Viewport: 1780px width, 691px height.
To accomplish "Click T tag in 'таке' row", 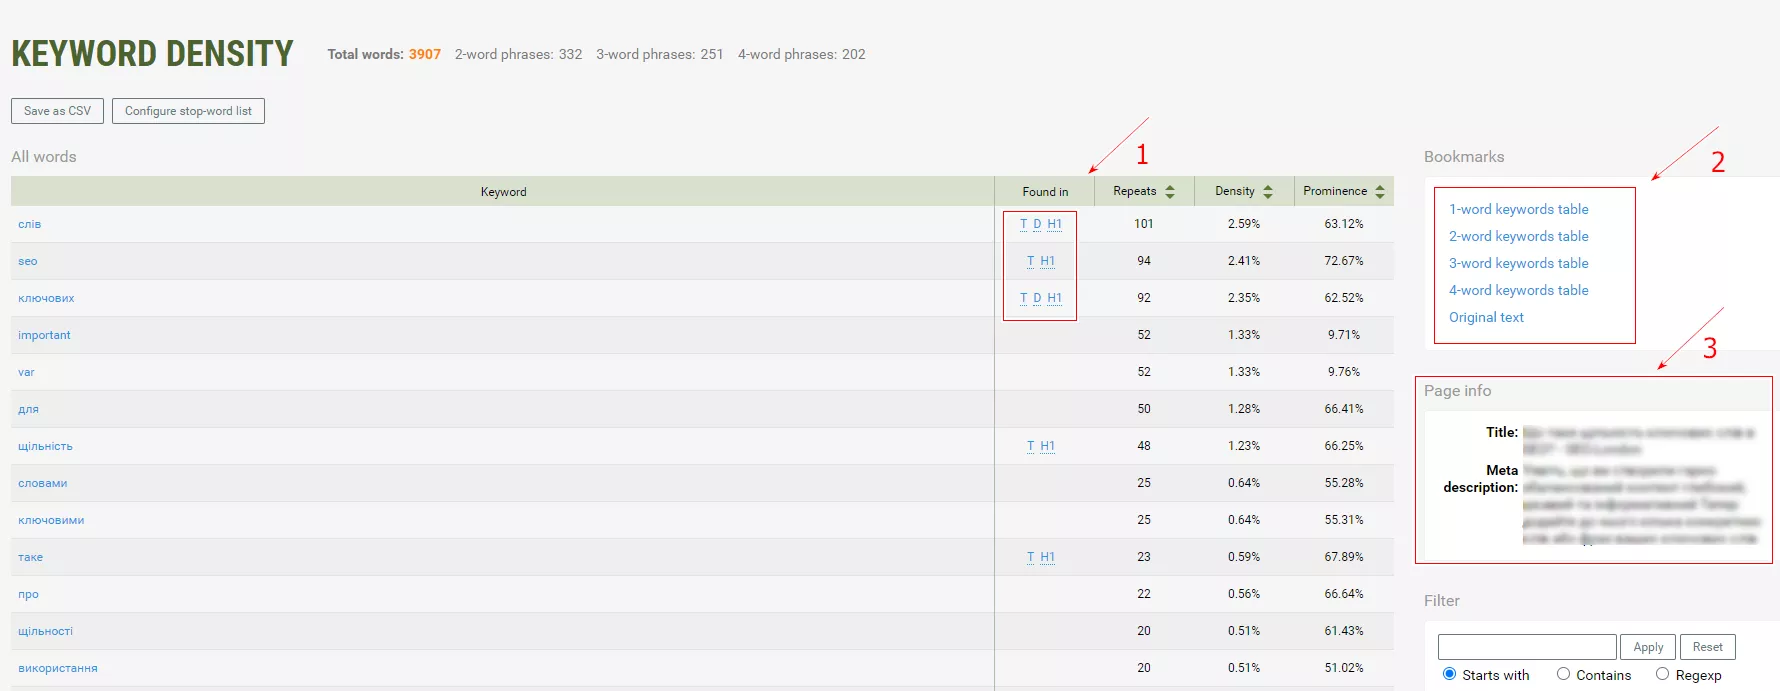I will [x=1030, y=557].
